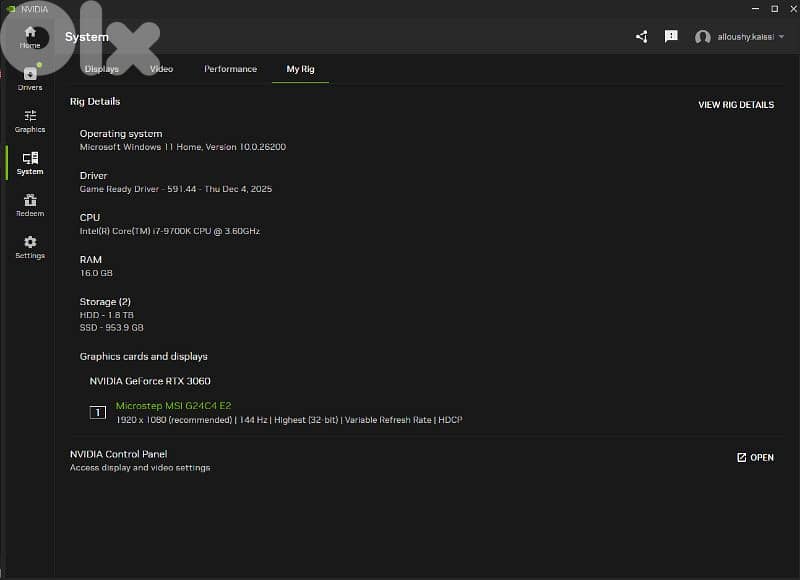Select the numbered display monitor icon

[x=97, y=413]
